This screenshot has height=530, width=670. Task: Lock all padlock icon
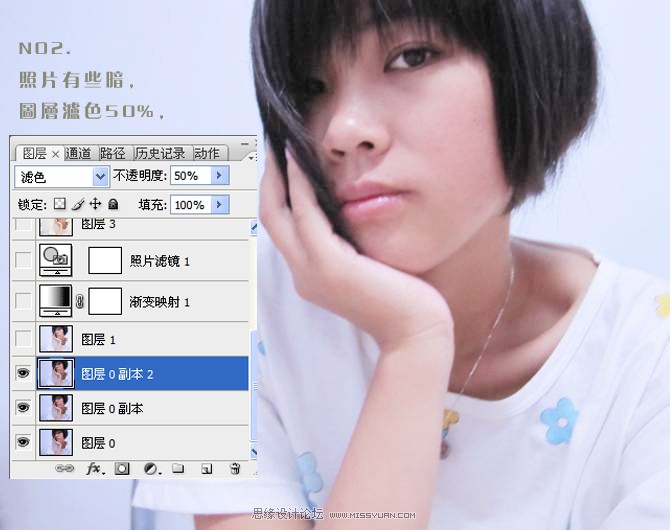pyautogui.click(x=113, y=204)
